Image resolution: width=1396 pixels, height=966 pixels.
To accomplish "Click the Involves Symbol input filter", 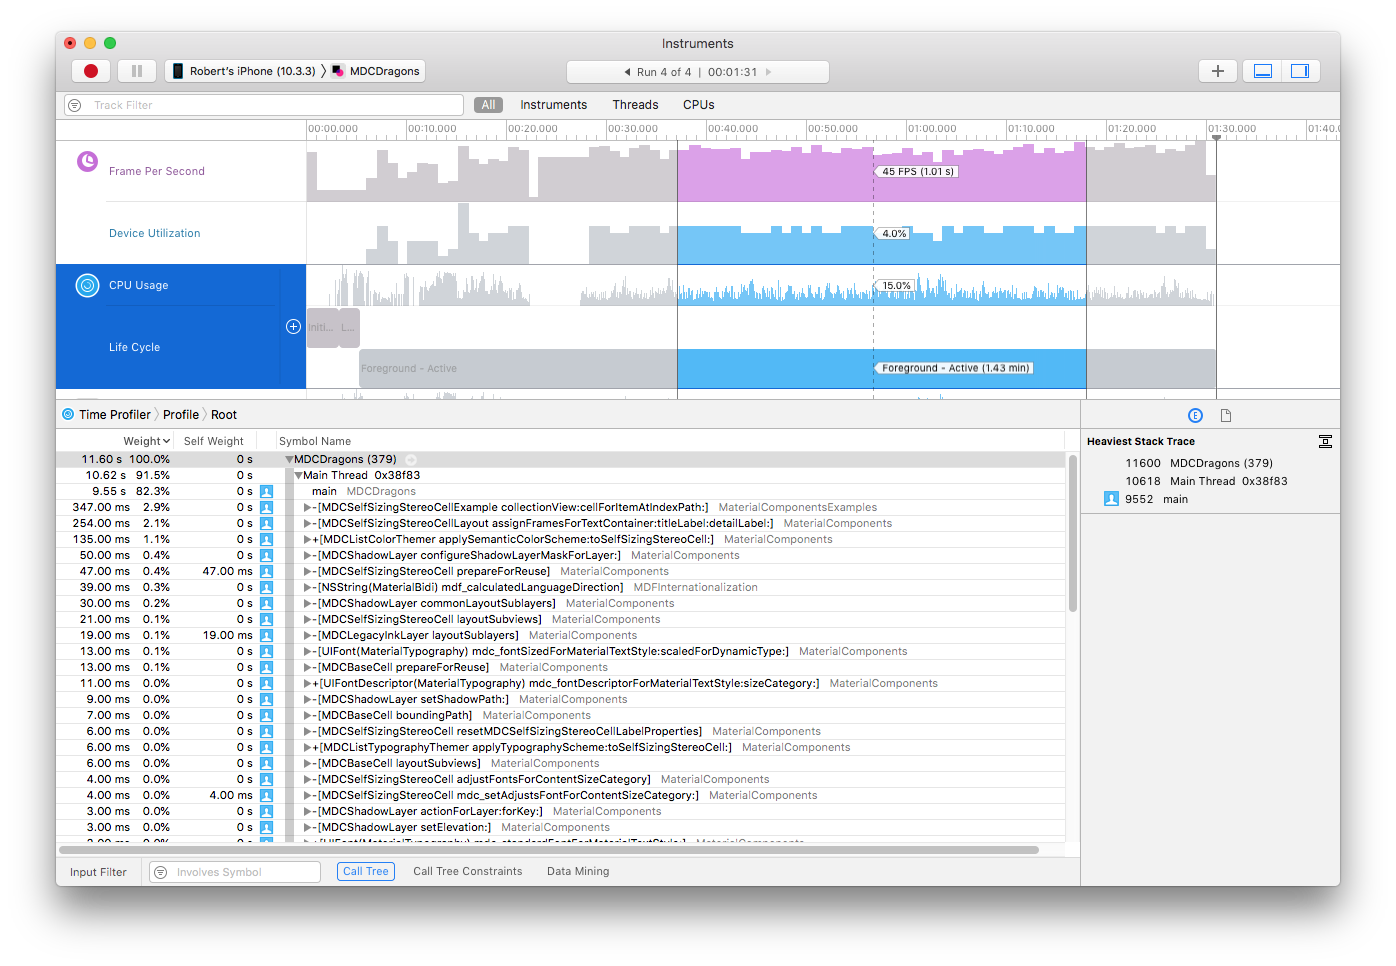I will coord(235,872).
